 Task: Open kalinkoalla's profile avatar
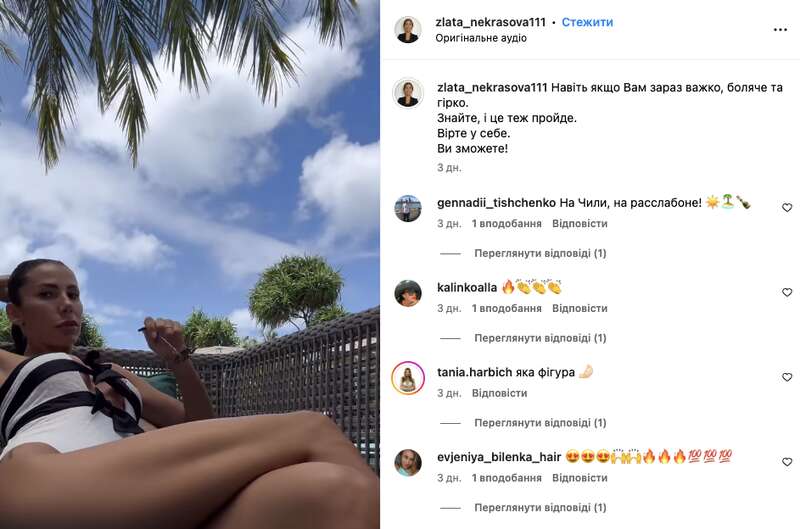(x=408, y=293)
